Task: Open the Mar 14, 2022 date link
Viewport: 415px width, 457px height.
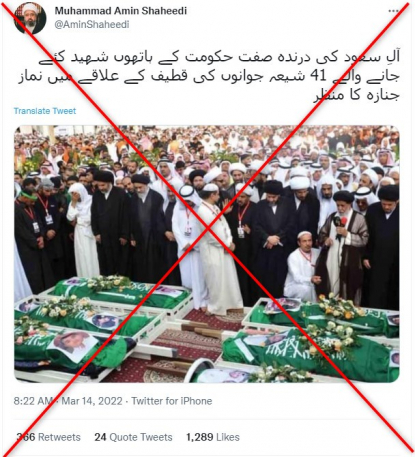Action: 92,401
